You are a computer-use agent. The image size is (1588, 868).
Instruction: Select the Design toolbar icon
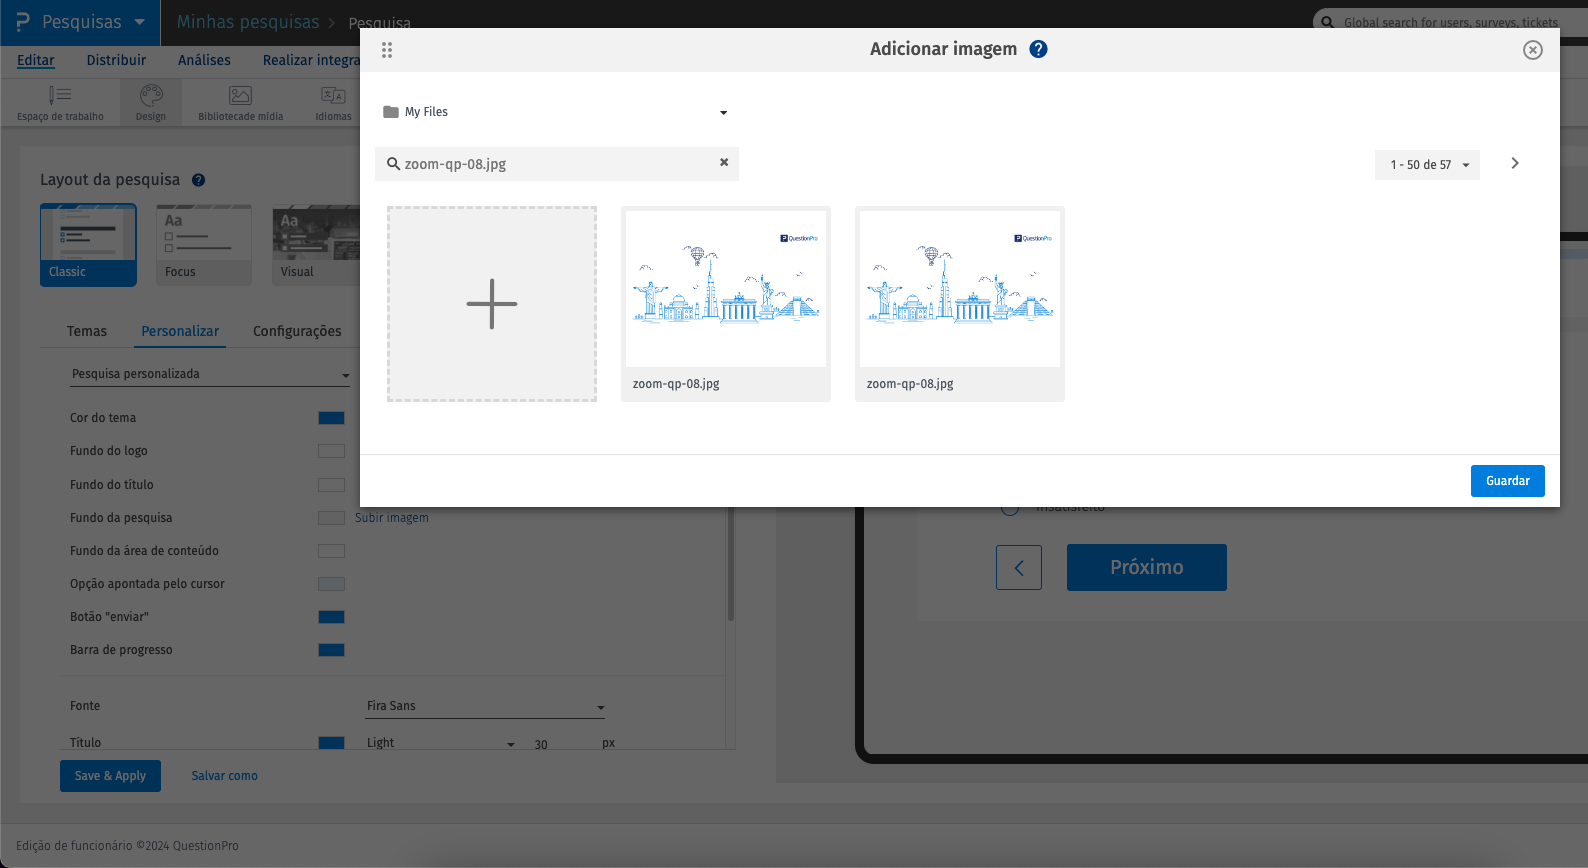coord(151,103)
